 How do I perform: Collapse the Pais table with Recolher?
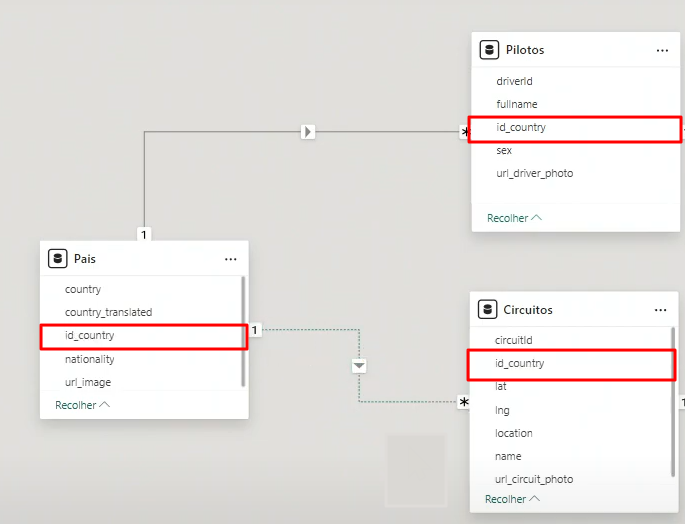point(82,405)
